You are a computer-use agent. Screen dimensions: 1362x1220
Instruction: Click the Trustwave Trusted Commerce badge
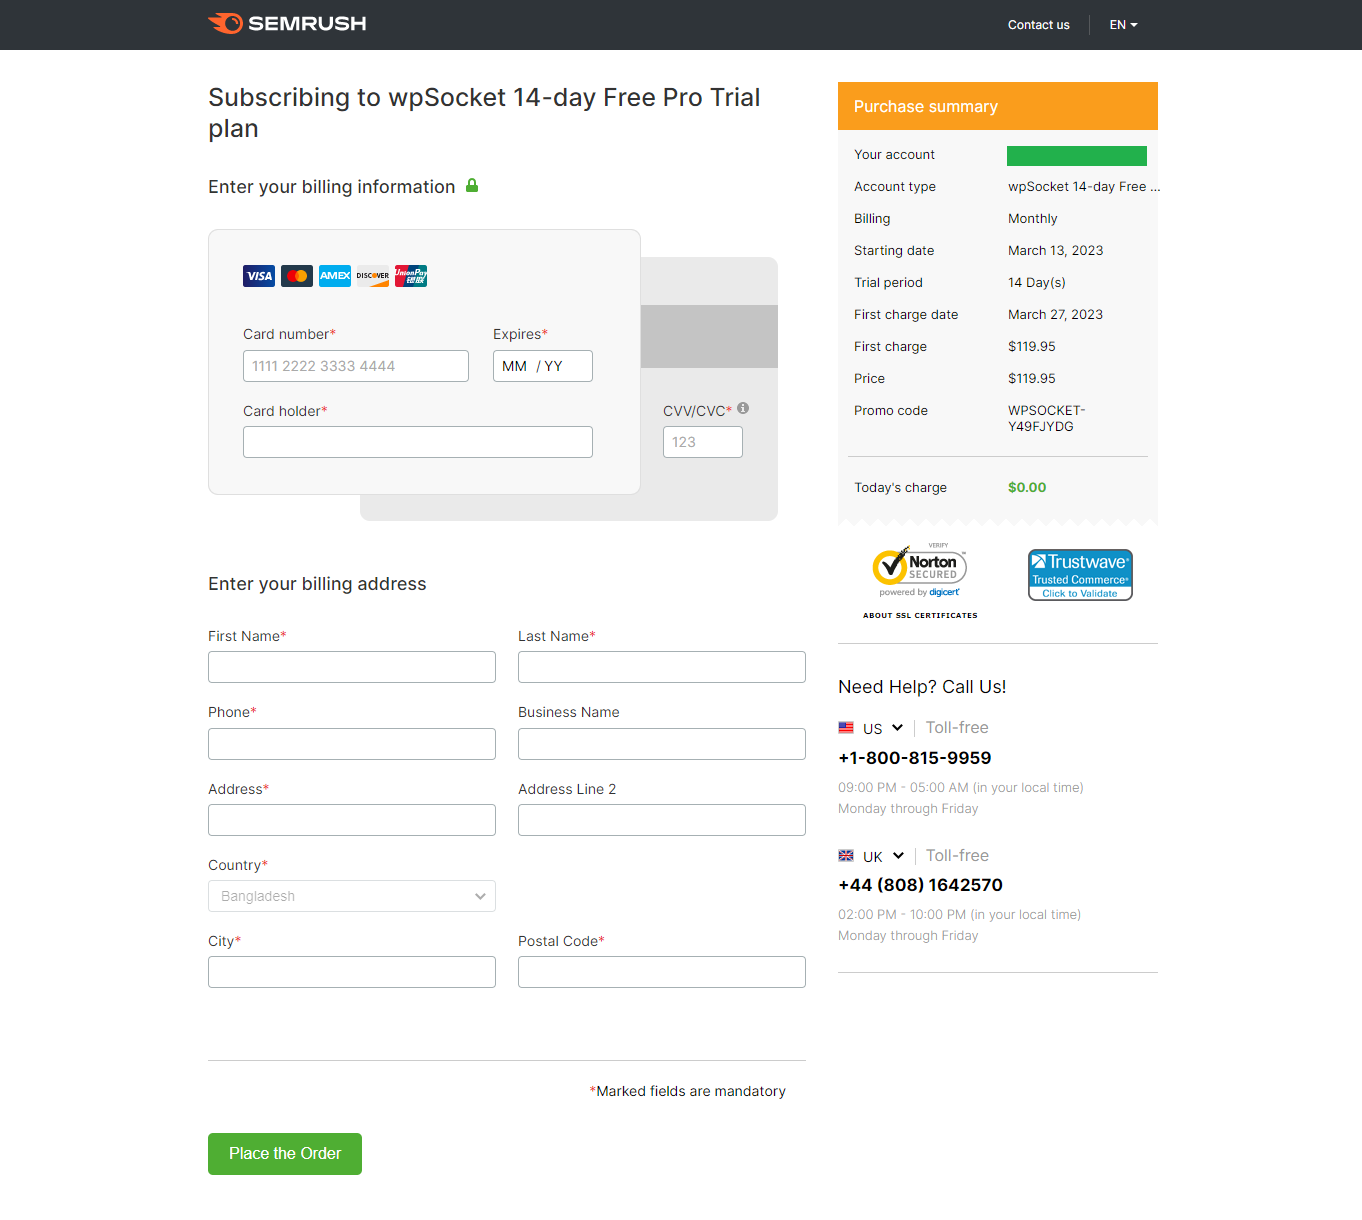(1080, 575)
